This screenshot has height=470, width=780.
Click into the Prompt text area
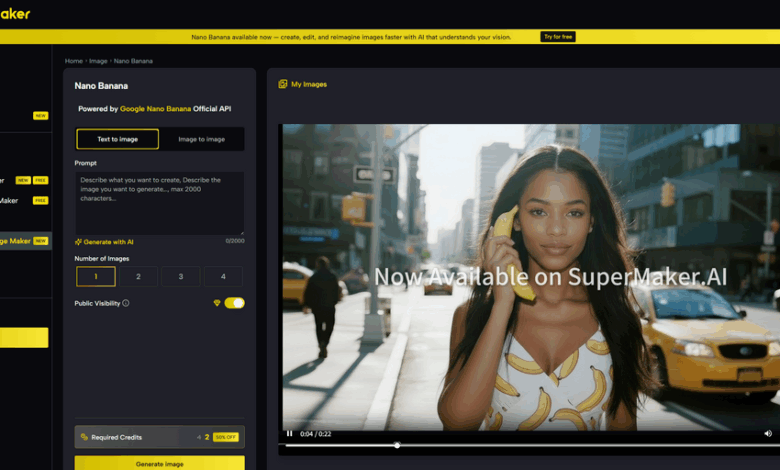click(160, 203)
